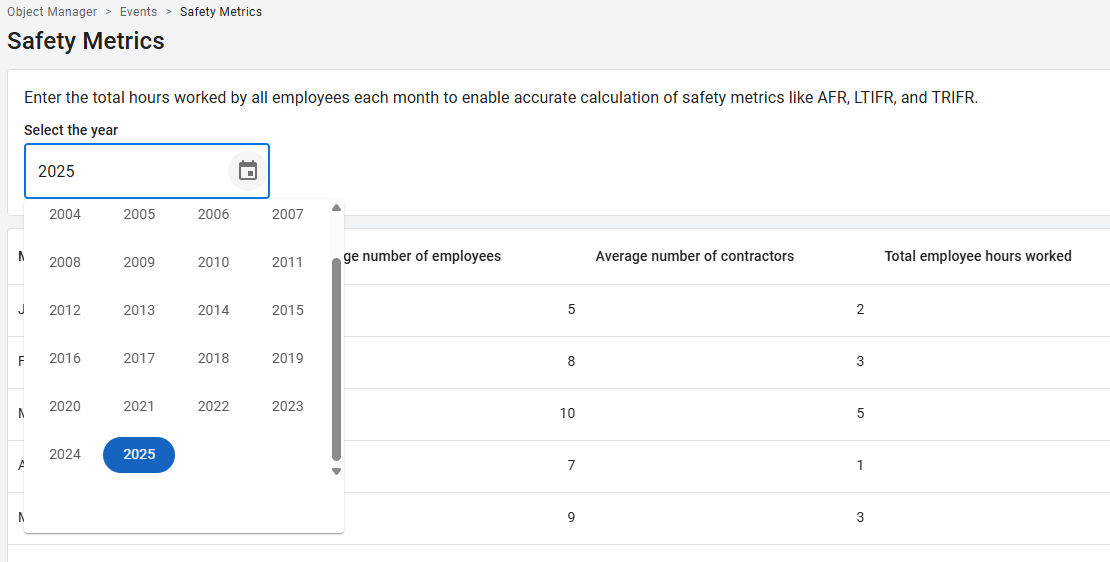Select year 2023 in the dropdown

287,406
